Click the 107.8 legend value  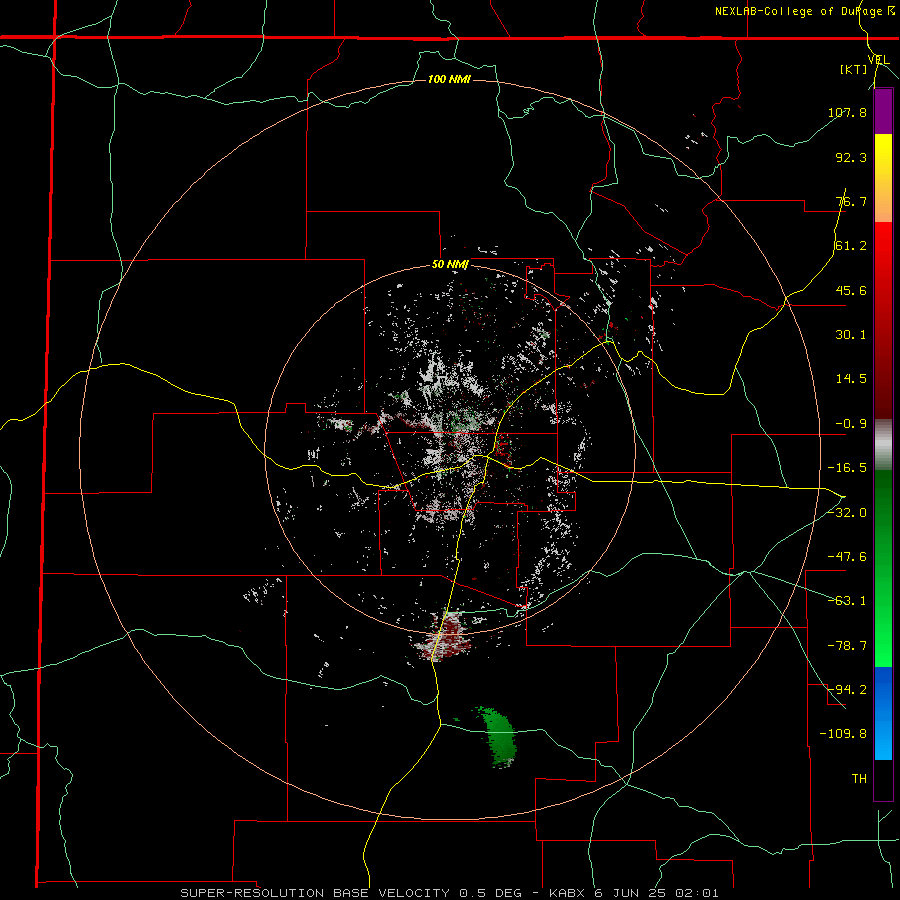pyautogui.click(x=847, y=112)
